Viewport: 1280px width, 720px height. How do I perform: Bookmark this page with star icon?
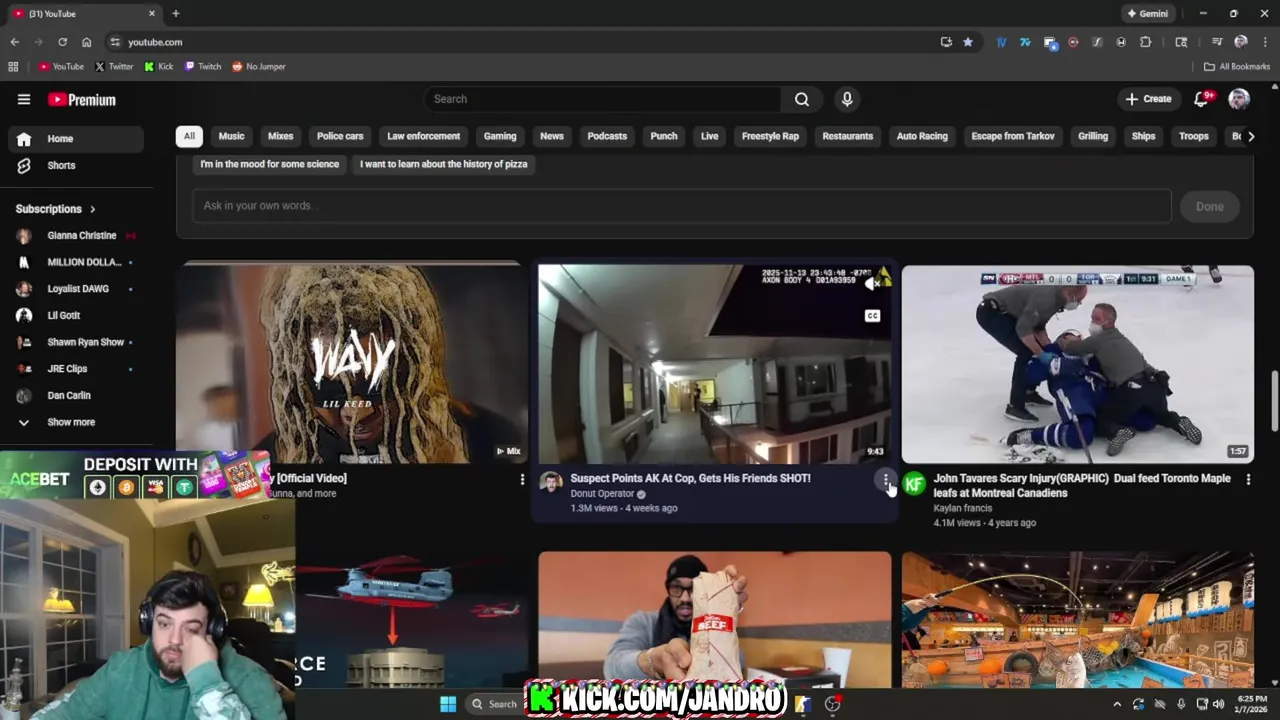pos(968,42)
